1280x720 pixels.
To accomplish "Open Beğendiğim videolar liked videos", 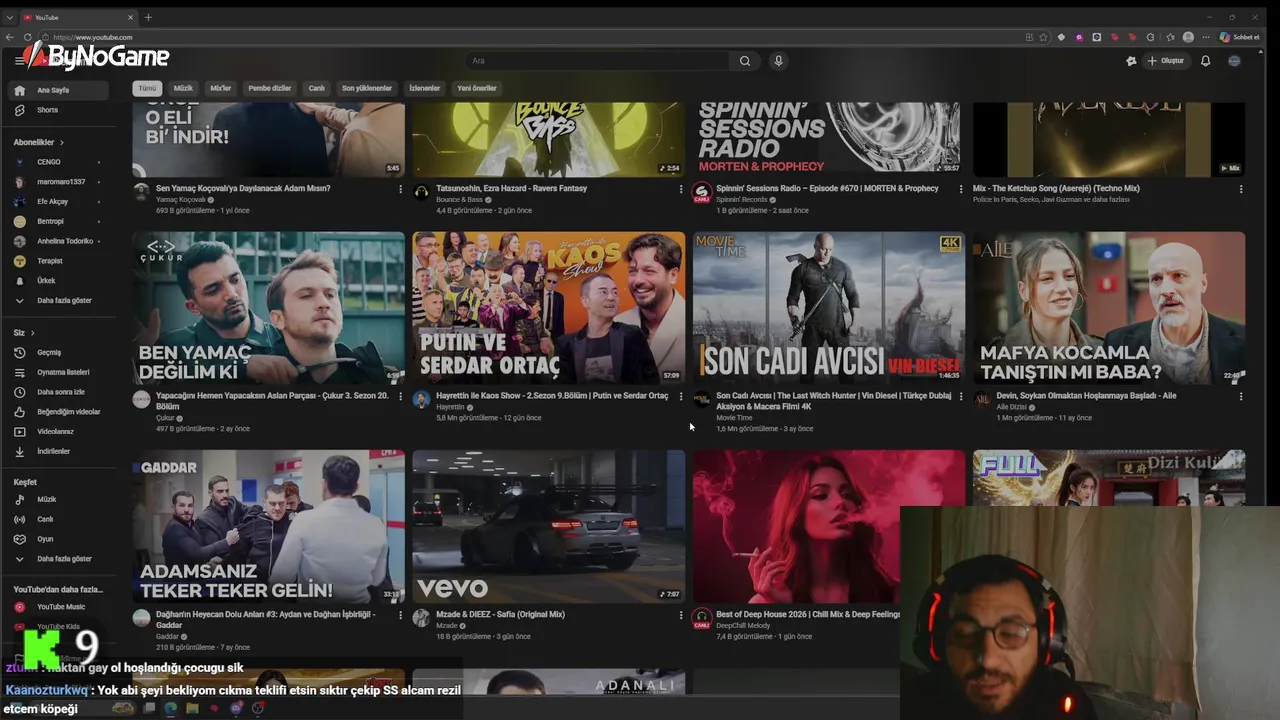I will click(x=60, y=412).
